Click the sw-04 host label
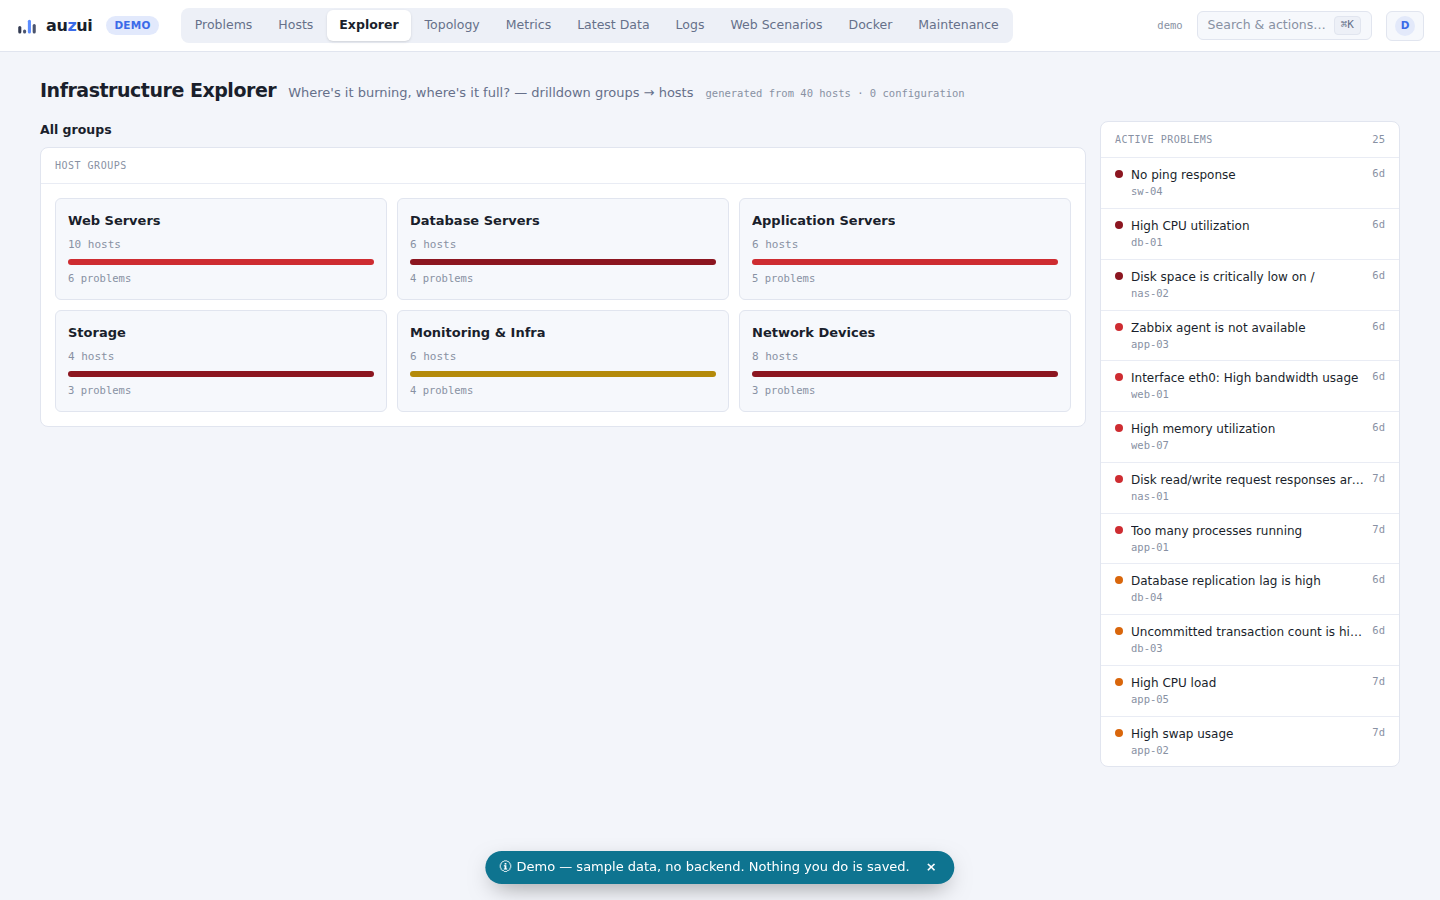The height and width of the screenshot is (900, 1440). pyautogui.click(x=1147, y=192)
